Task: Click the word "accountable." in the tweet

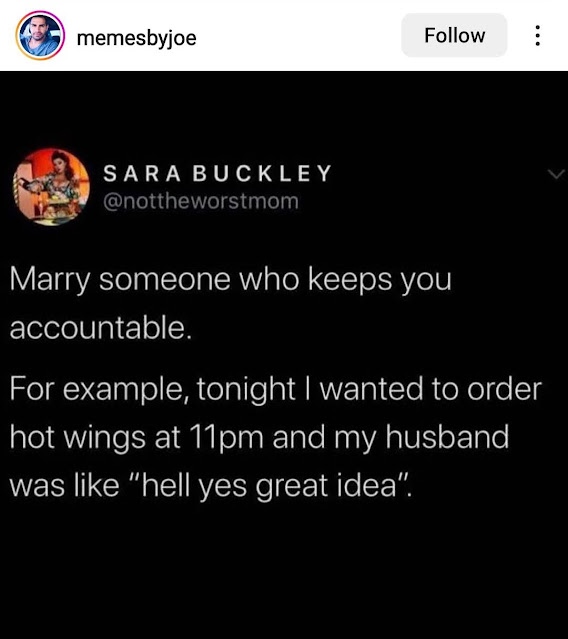Action: click(x=101, y=328)
